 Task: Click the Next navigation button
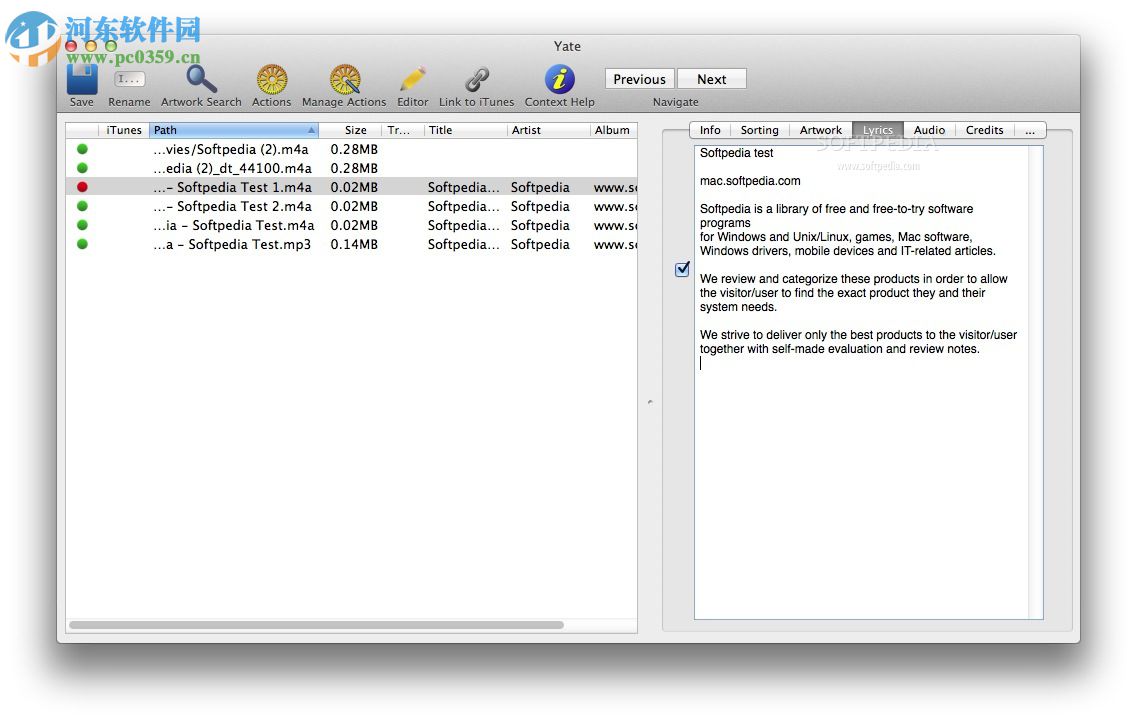pos(711,79)
